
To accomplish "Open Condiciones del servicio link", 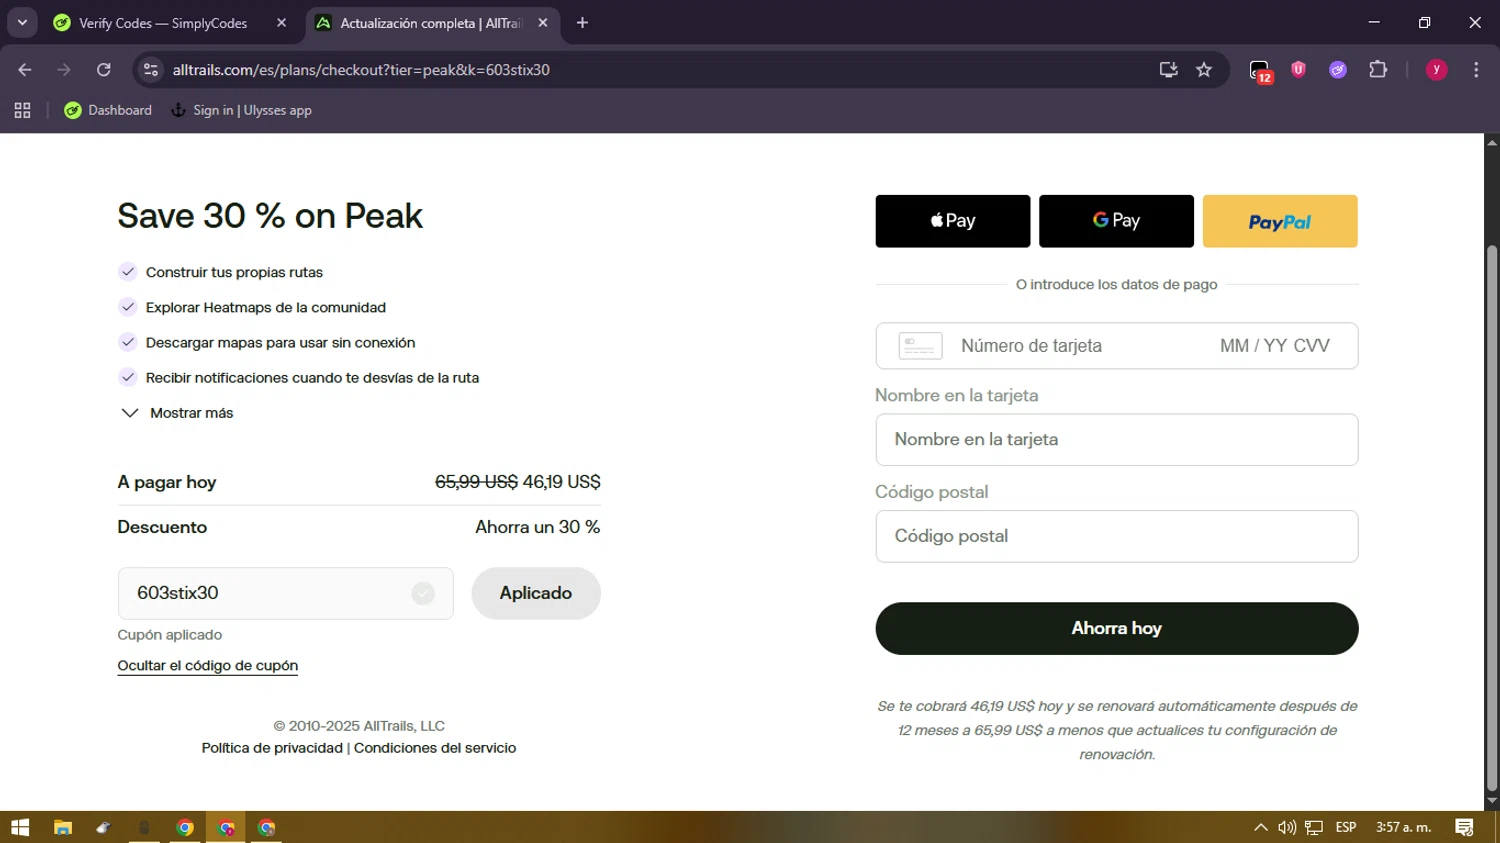I will tap(435, 748).
